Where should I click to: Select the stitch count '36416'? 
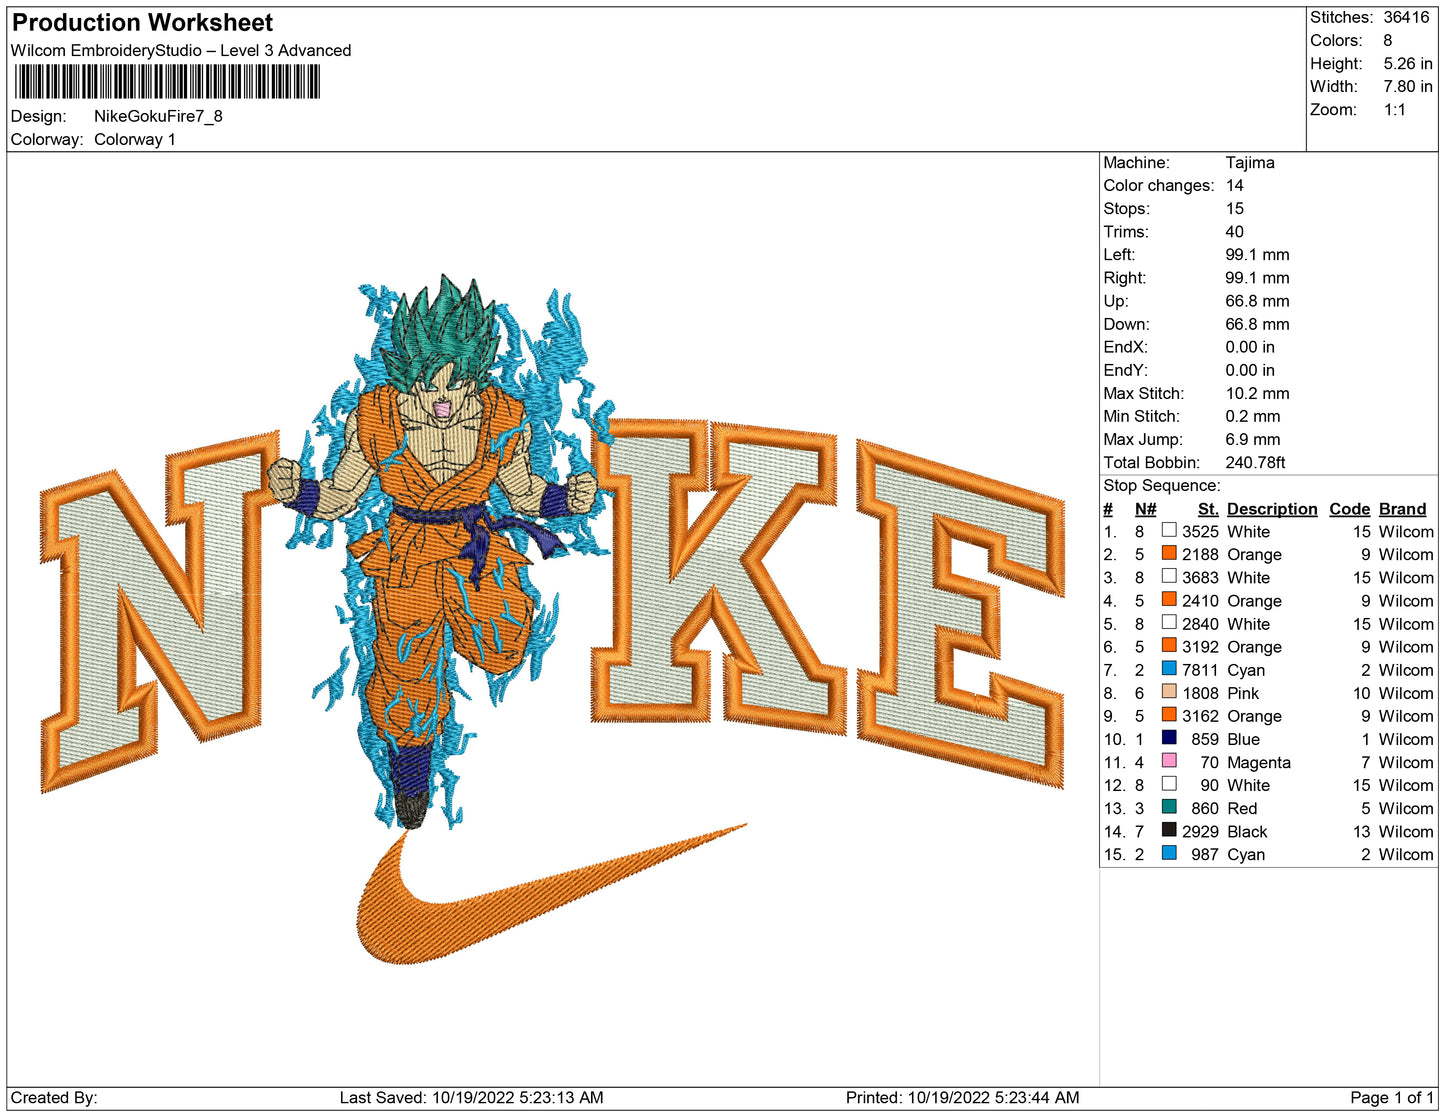1407,17
